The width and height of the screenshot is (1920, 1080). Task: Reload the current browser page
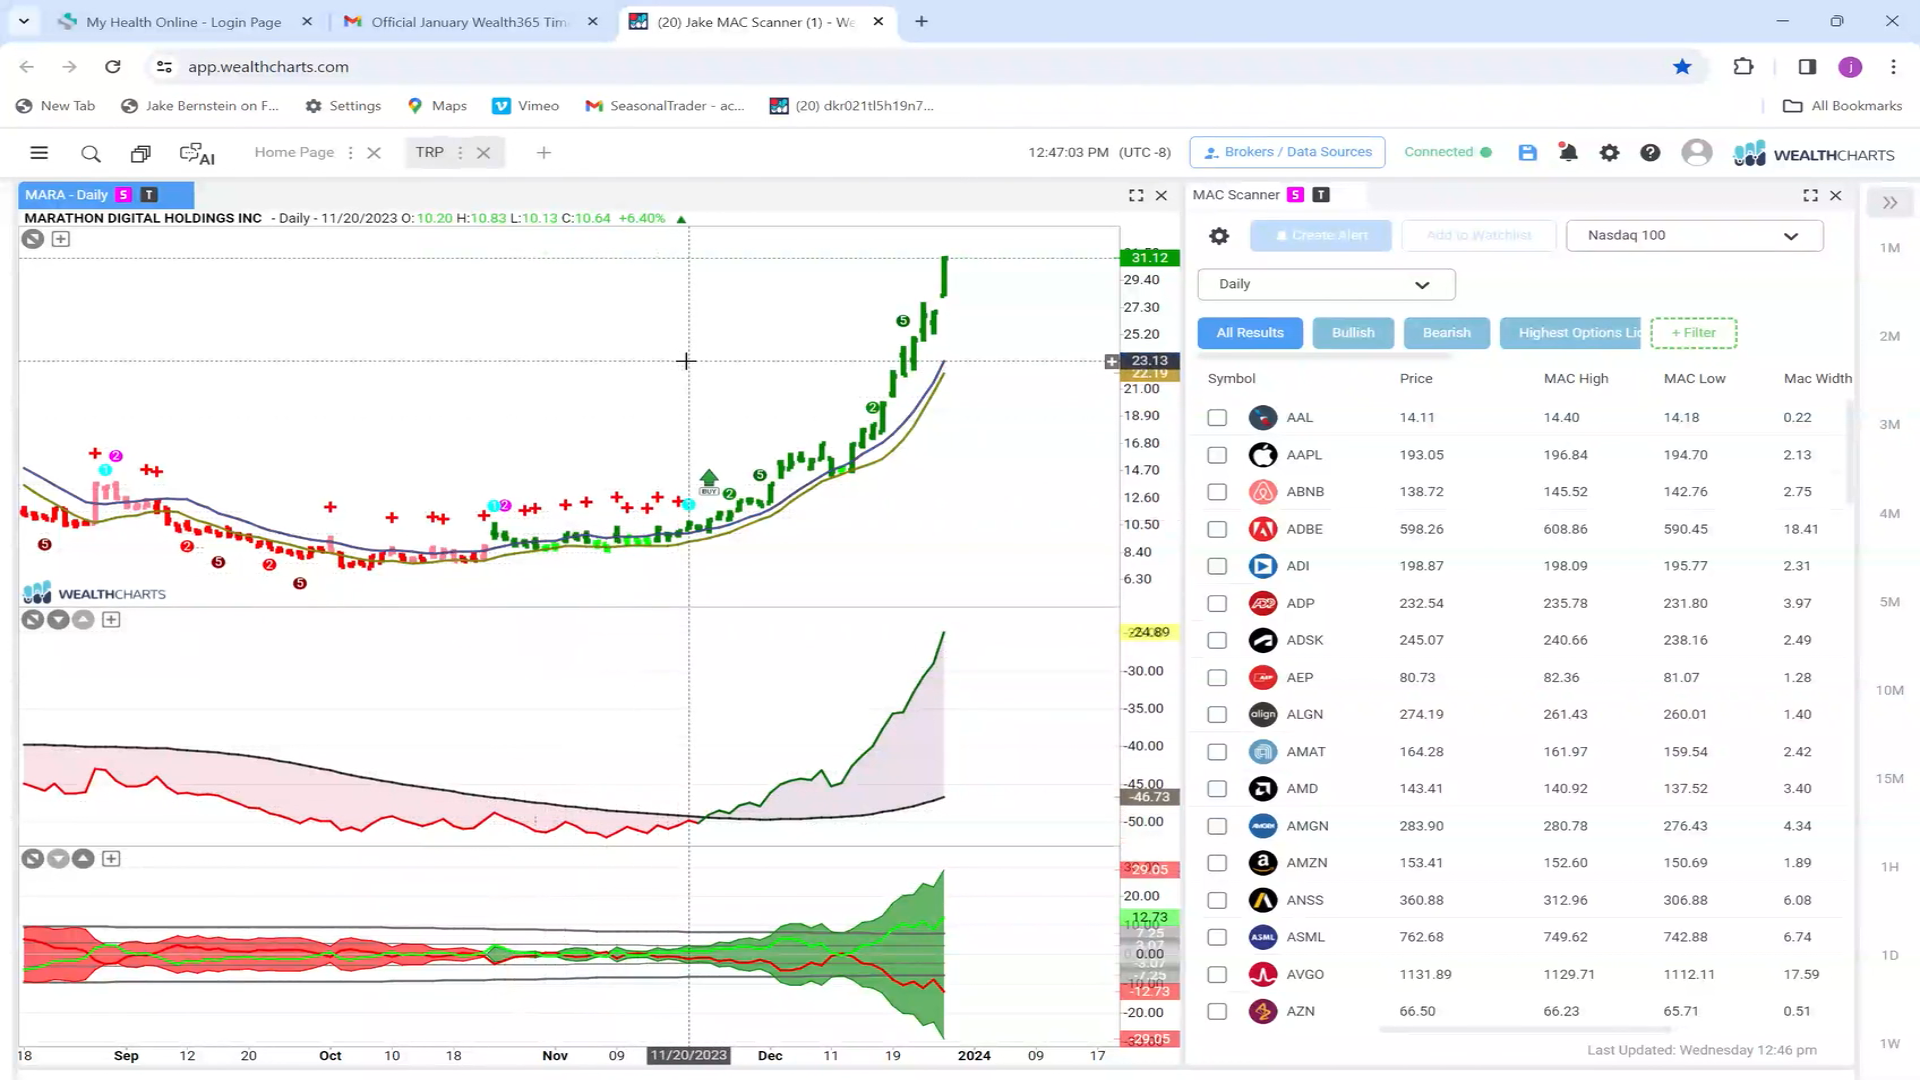113,67
